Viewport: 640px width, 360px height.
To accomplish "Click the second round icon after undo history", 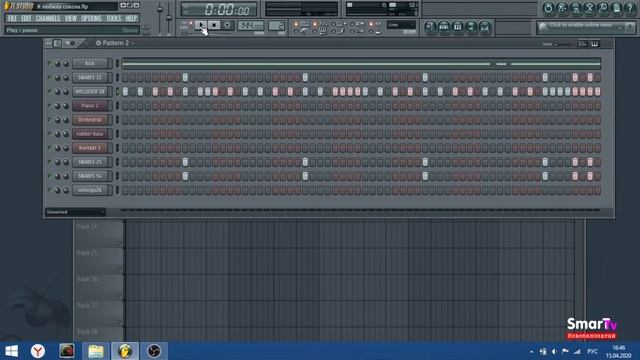I will 562,8.
